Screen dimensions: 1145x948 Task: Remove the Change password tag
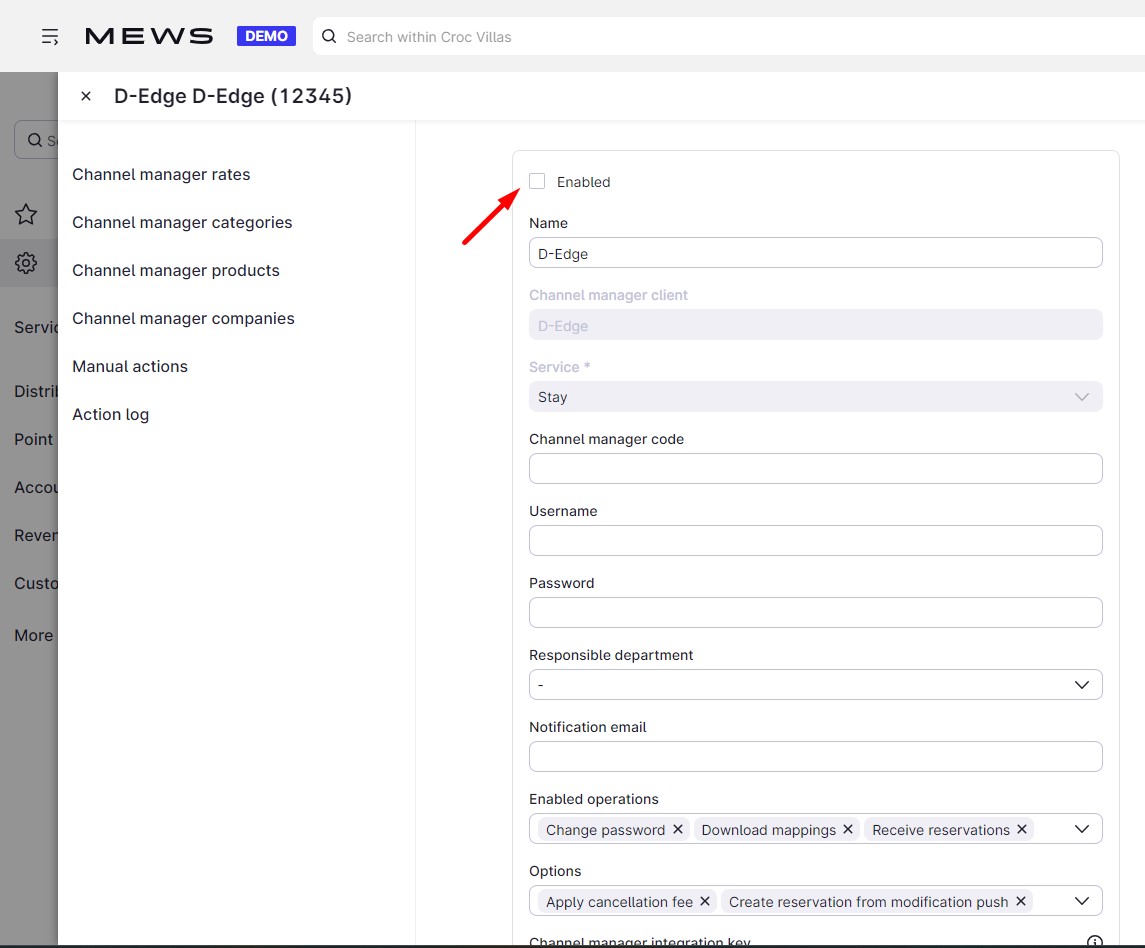click(x=678, y=829)
